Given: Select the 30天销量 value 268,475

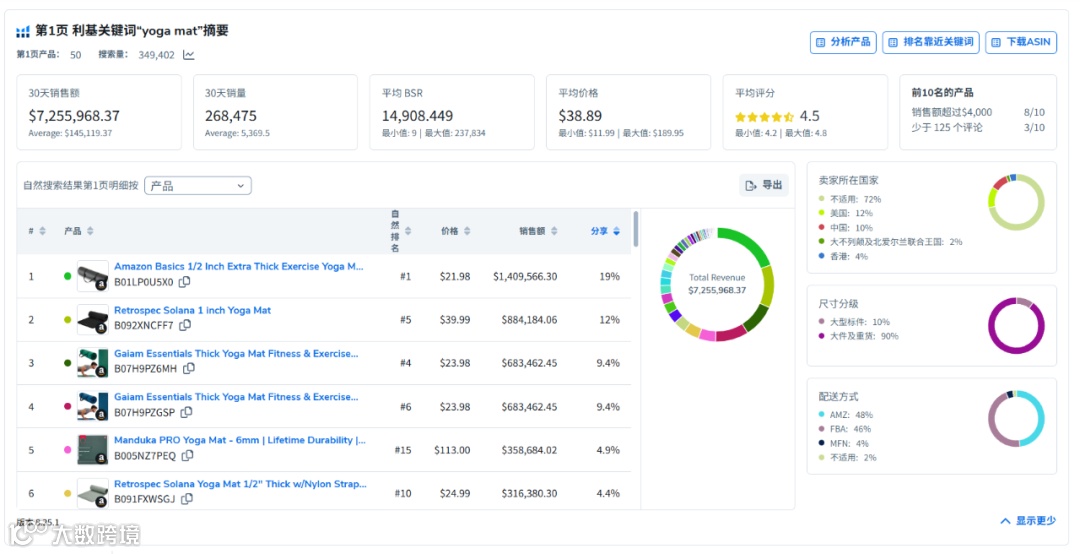Looking at the screenshot, I should pos(231,116).
